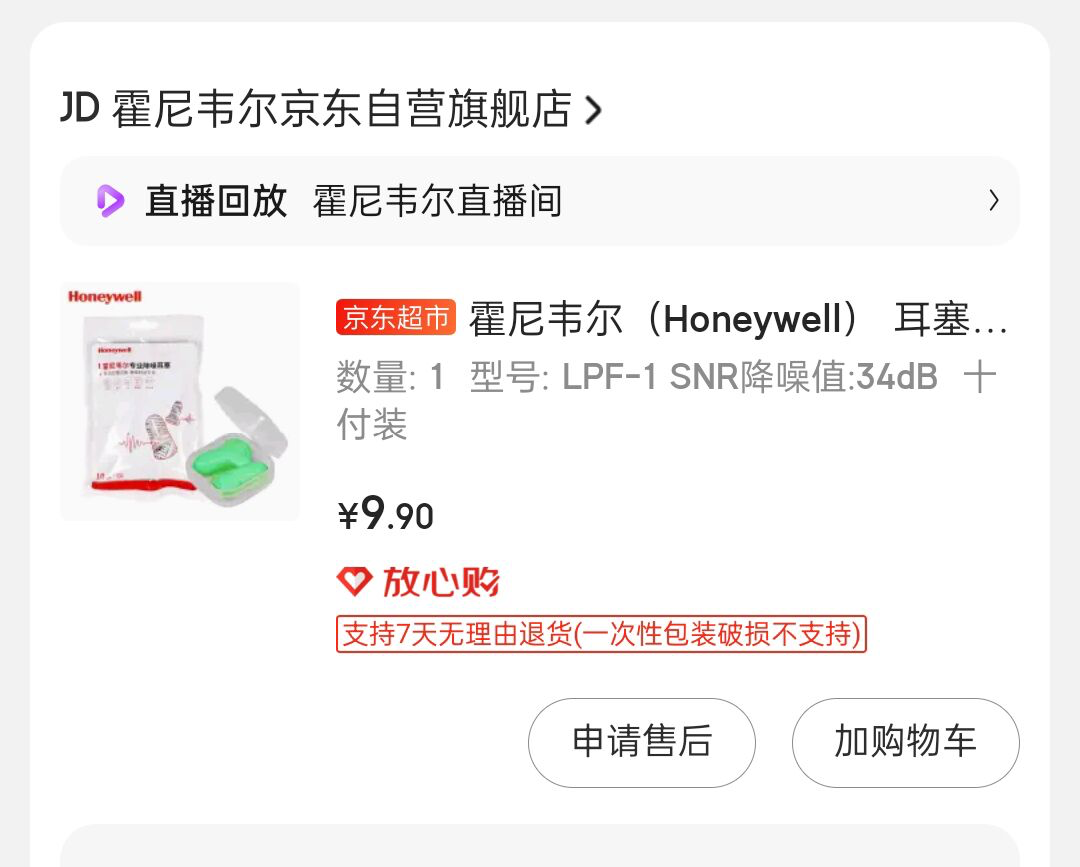Open 霍尼韦尔京东自营旗舰店 store page

tap(342, 109)
